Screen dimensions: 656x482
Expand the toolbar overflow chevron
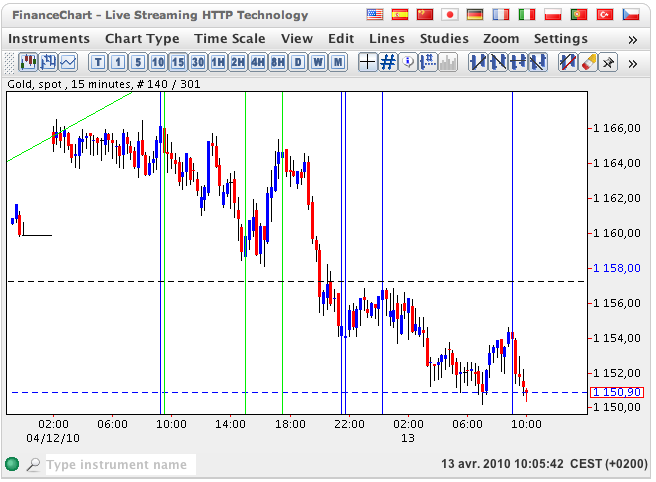tap(632, 63)
